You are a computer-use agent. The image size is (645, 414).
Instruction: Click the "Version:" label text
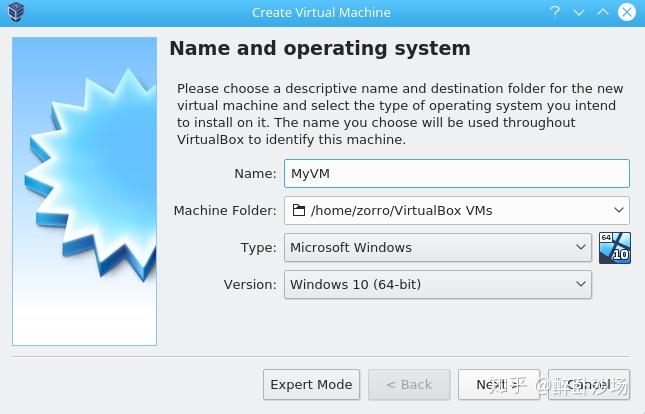(249, 284)
